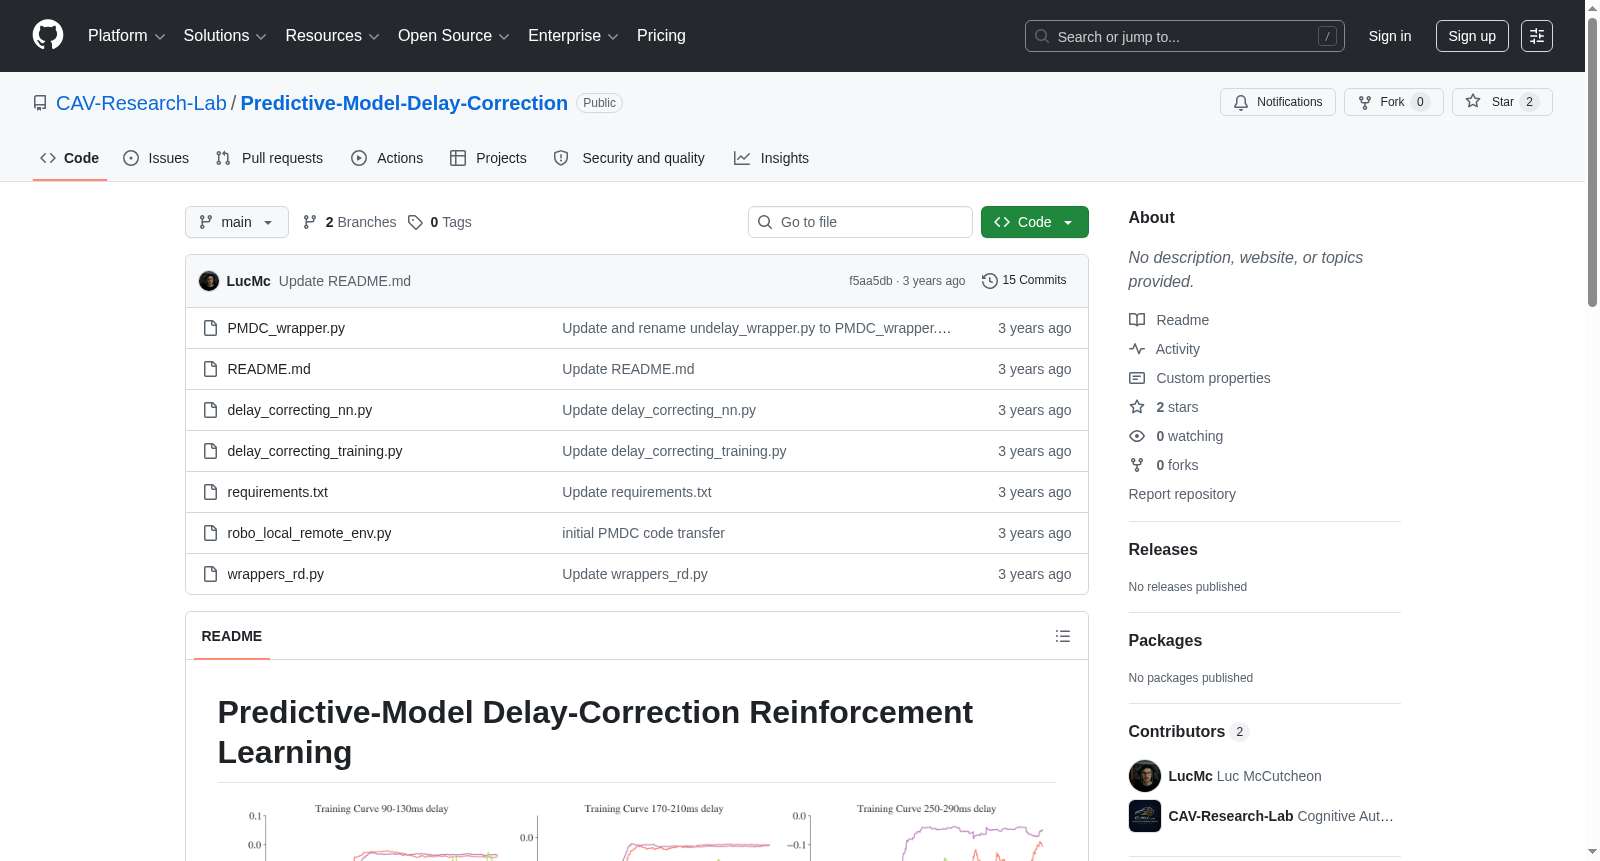
Task: Star this repository
Action: [x=1502, y=102]
